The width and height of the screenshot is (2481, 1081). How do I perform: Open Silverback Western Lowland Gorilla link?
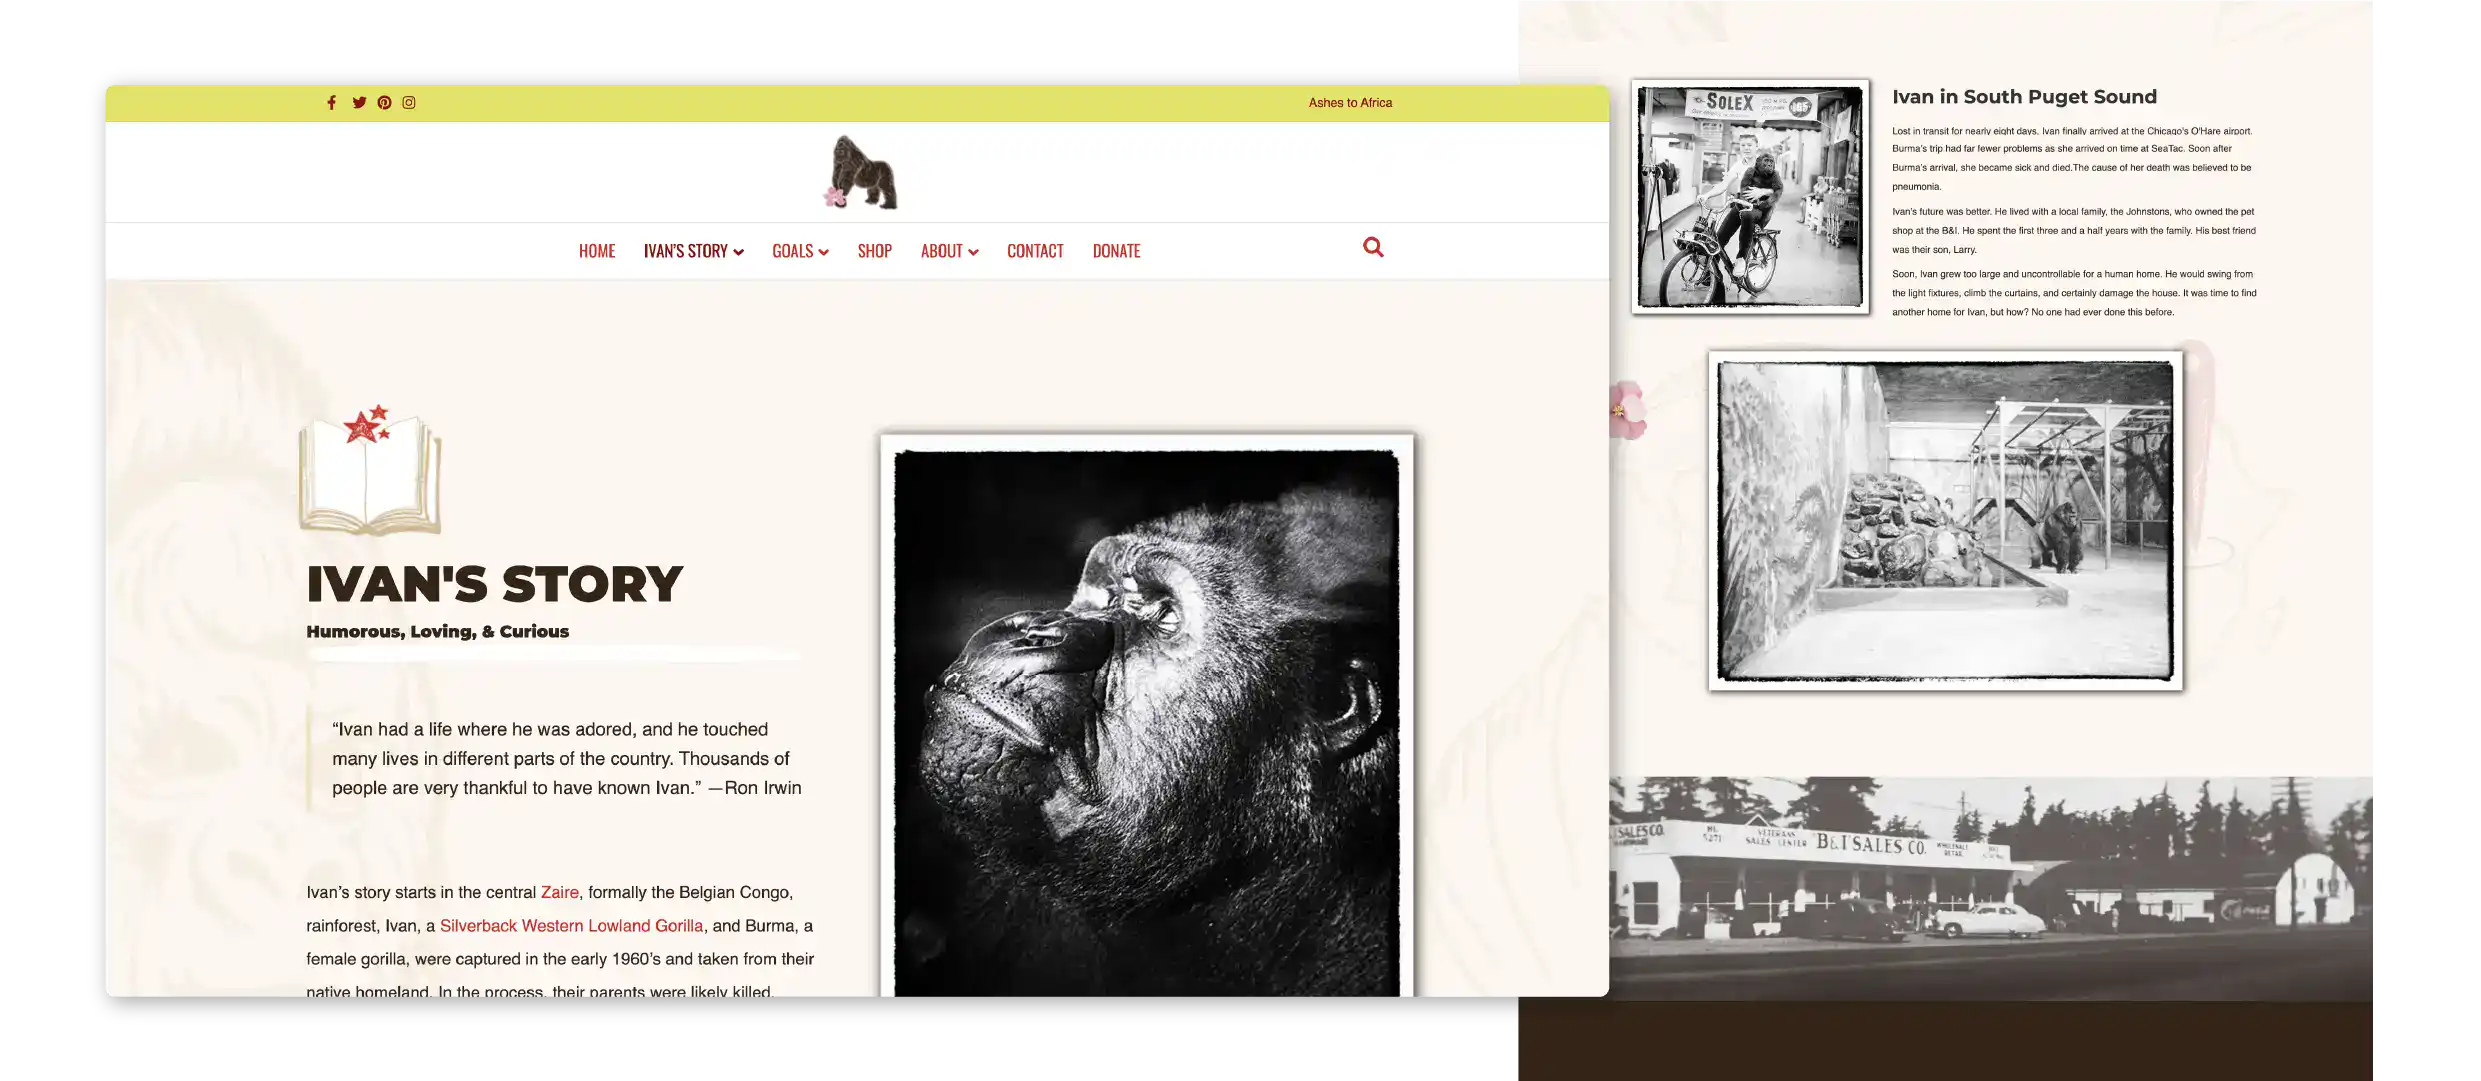tap(571, 926)
